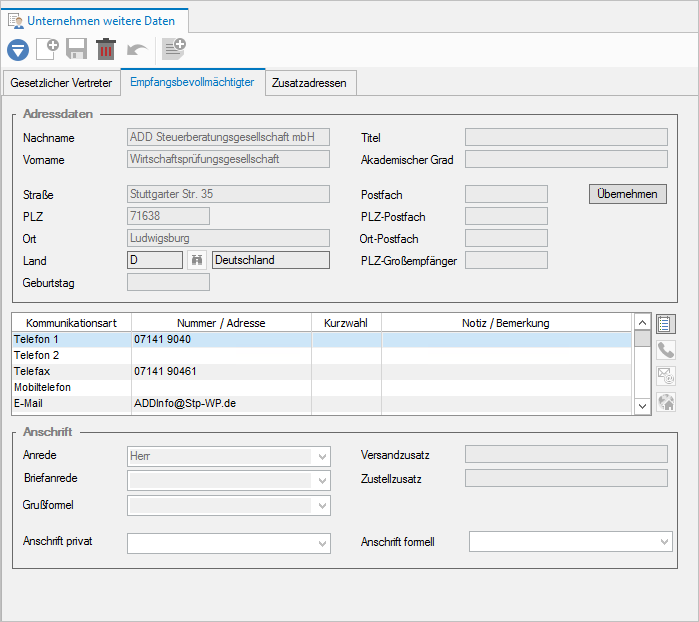Click the binoculars search icon next to Land
The image size is (699, 622).
pyautogui.click(x=197, y=260)
